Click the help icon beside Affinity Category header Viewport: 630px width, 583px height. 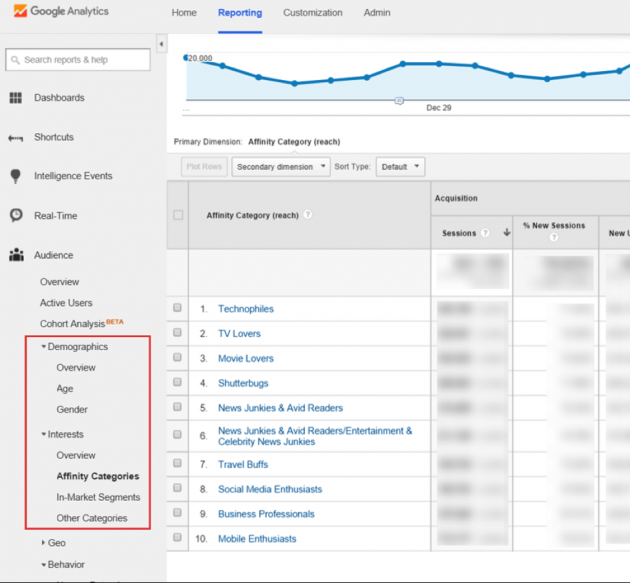coord(307,215)
